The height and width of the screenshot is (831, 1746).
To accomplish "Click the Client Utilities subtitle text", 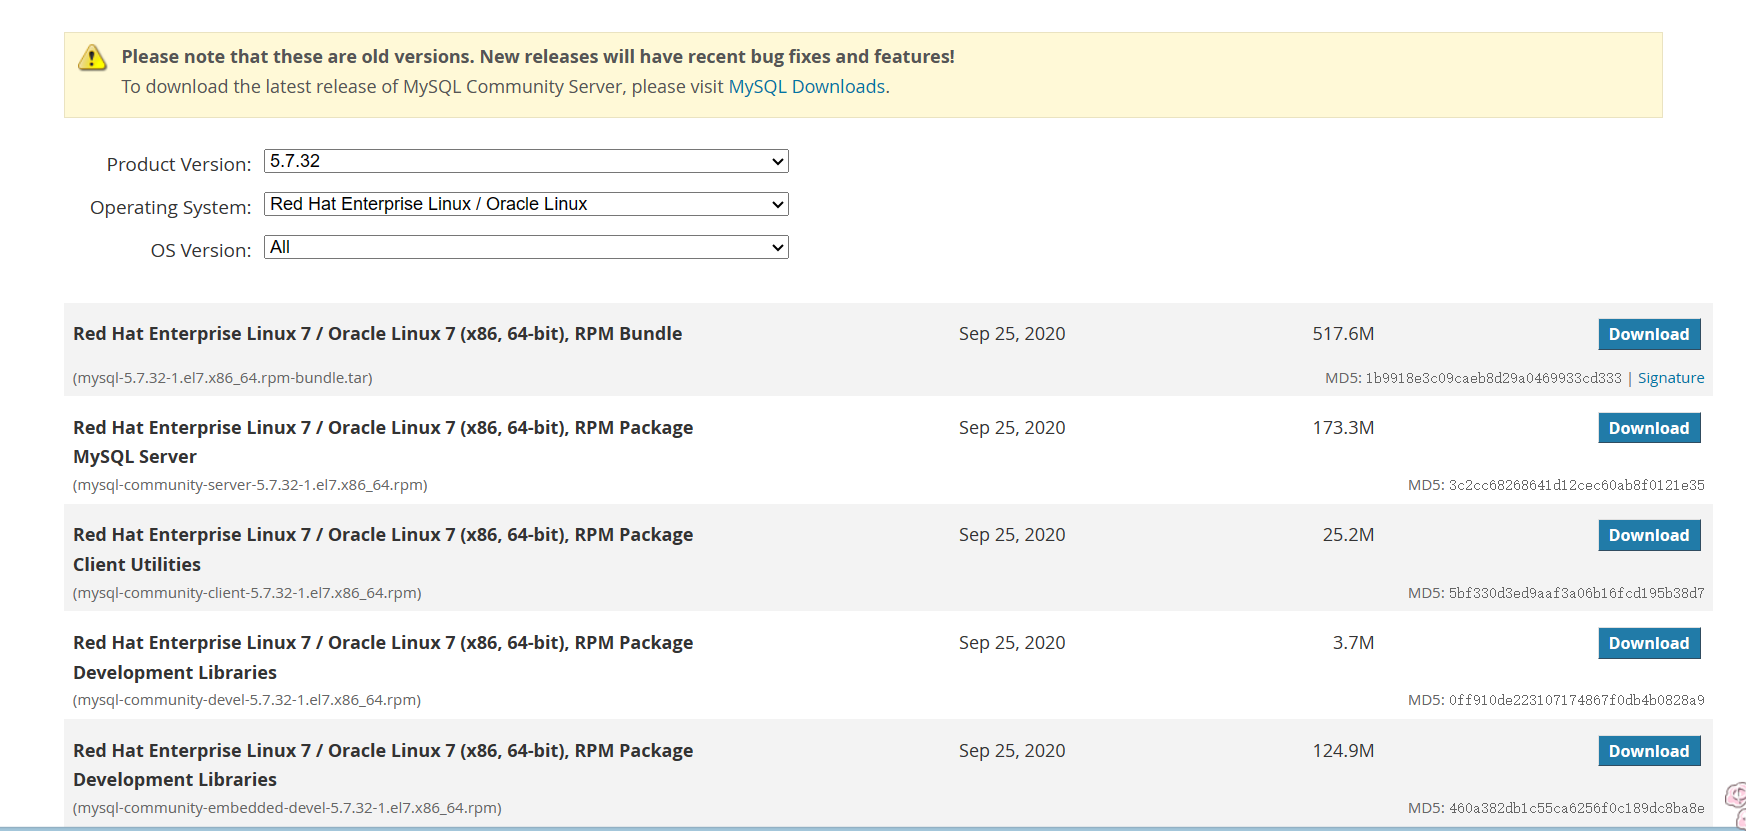I will click(x=137, y=565).
